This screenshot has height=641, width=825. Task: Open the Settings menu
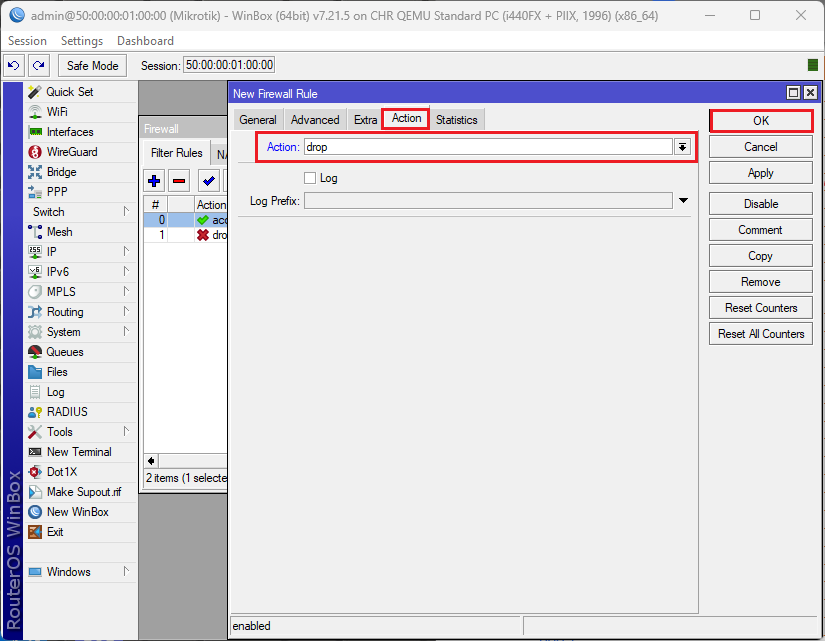click(x=82, y=41)
